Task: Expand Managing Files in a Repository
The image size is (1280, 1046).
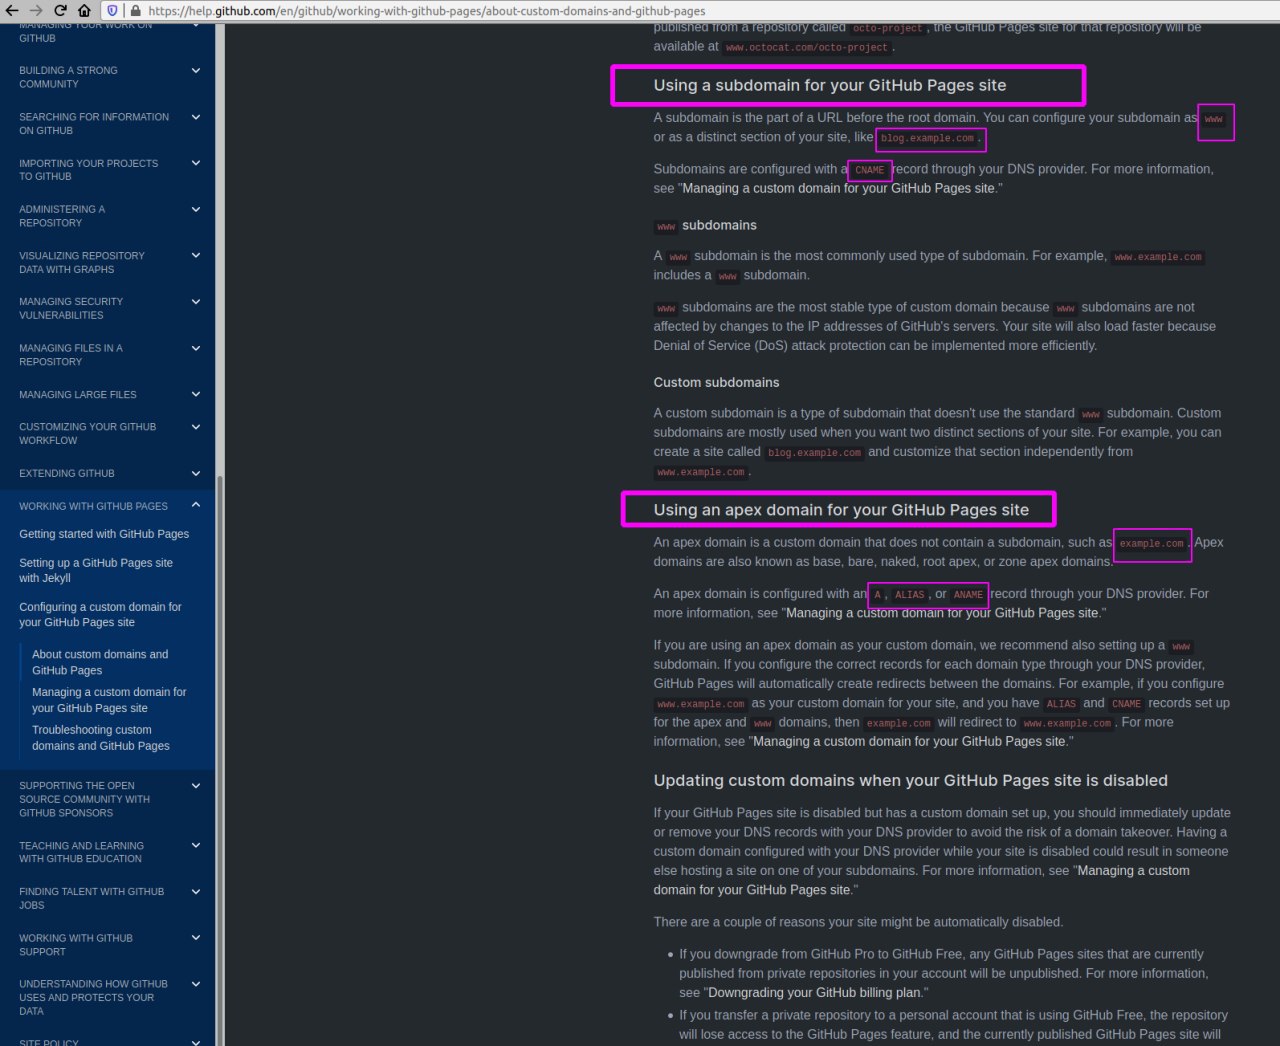Action: tap(196, 348)
